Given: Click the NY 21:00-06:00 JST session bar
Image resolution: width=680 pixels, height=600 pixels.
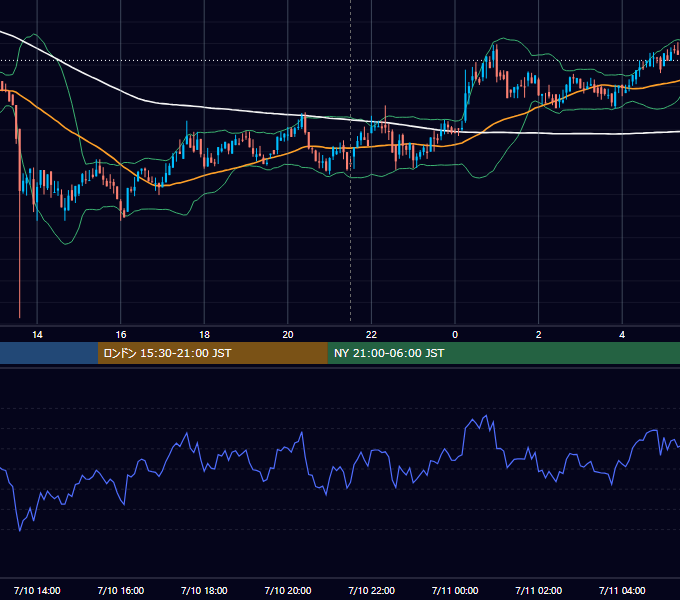Looking at the screenshot, I should (x=503, y=353).
